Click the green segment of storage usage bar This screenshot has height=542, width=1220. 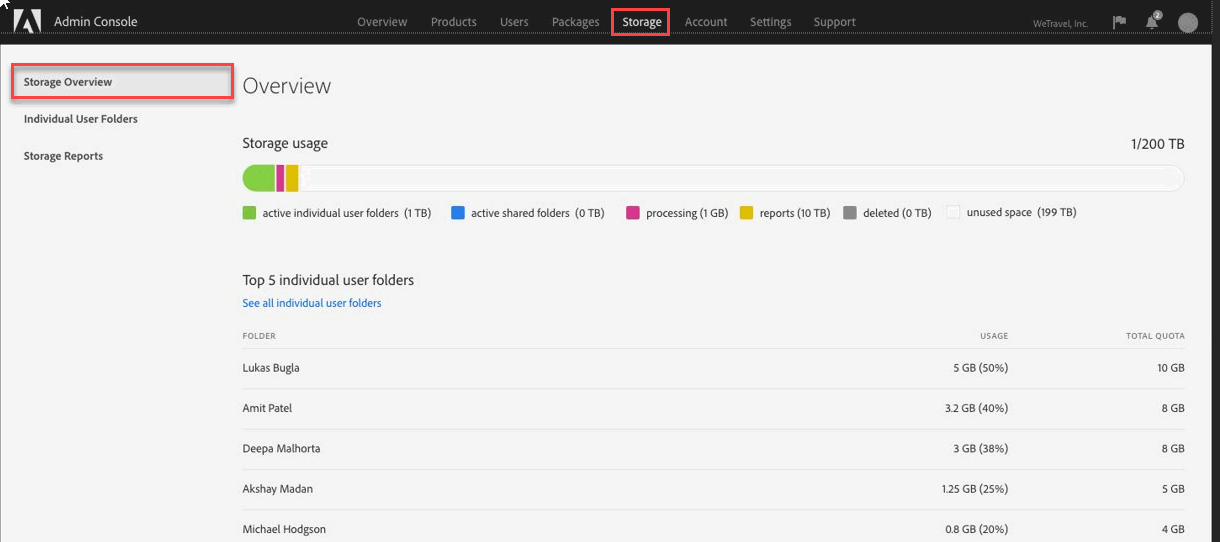(x=259, y=178)
